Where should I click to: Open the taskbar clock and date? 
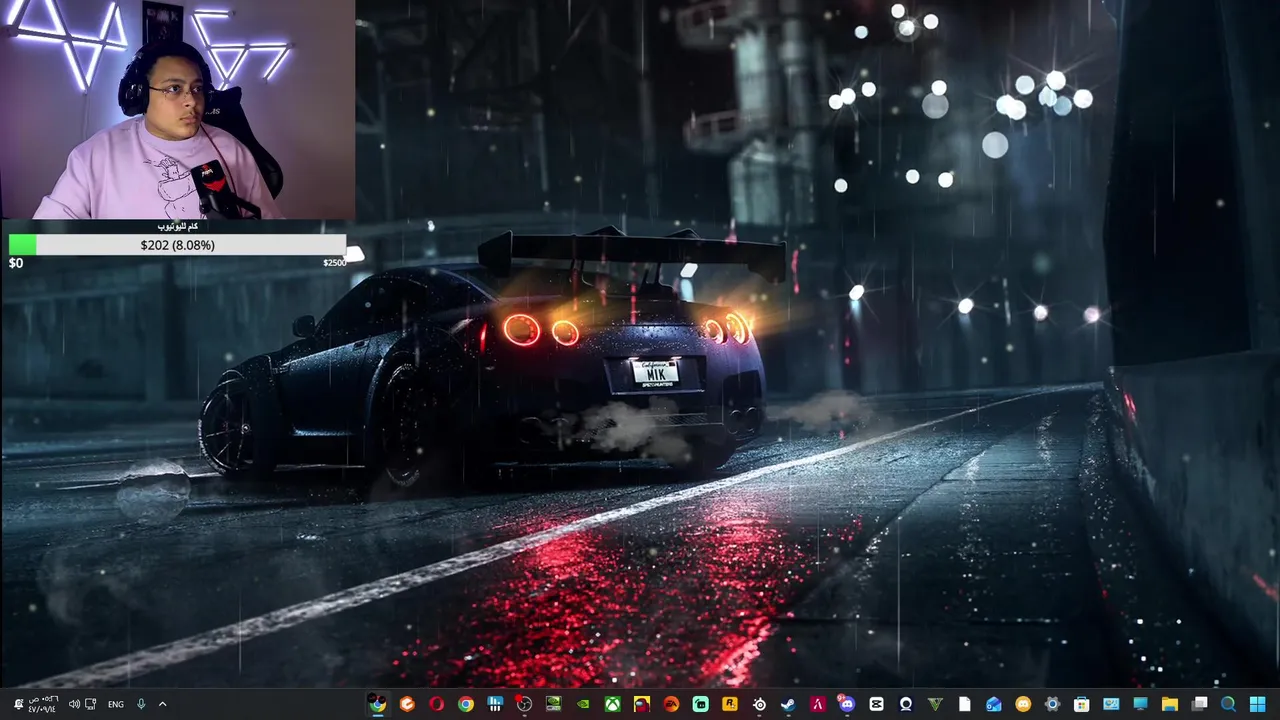(43, 704)
